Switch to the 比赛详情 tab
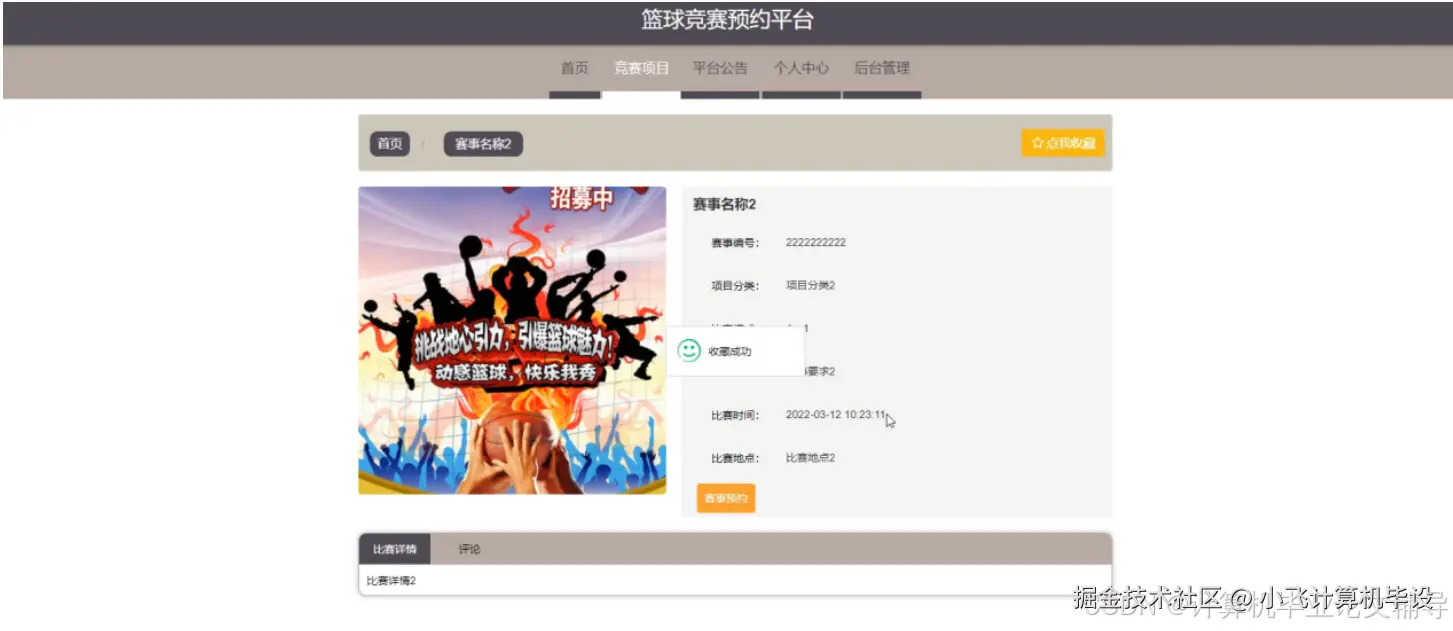The width and height of the screenshot is (1453, 631). click(x=394, y=549)
